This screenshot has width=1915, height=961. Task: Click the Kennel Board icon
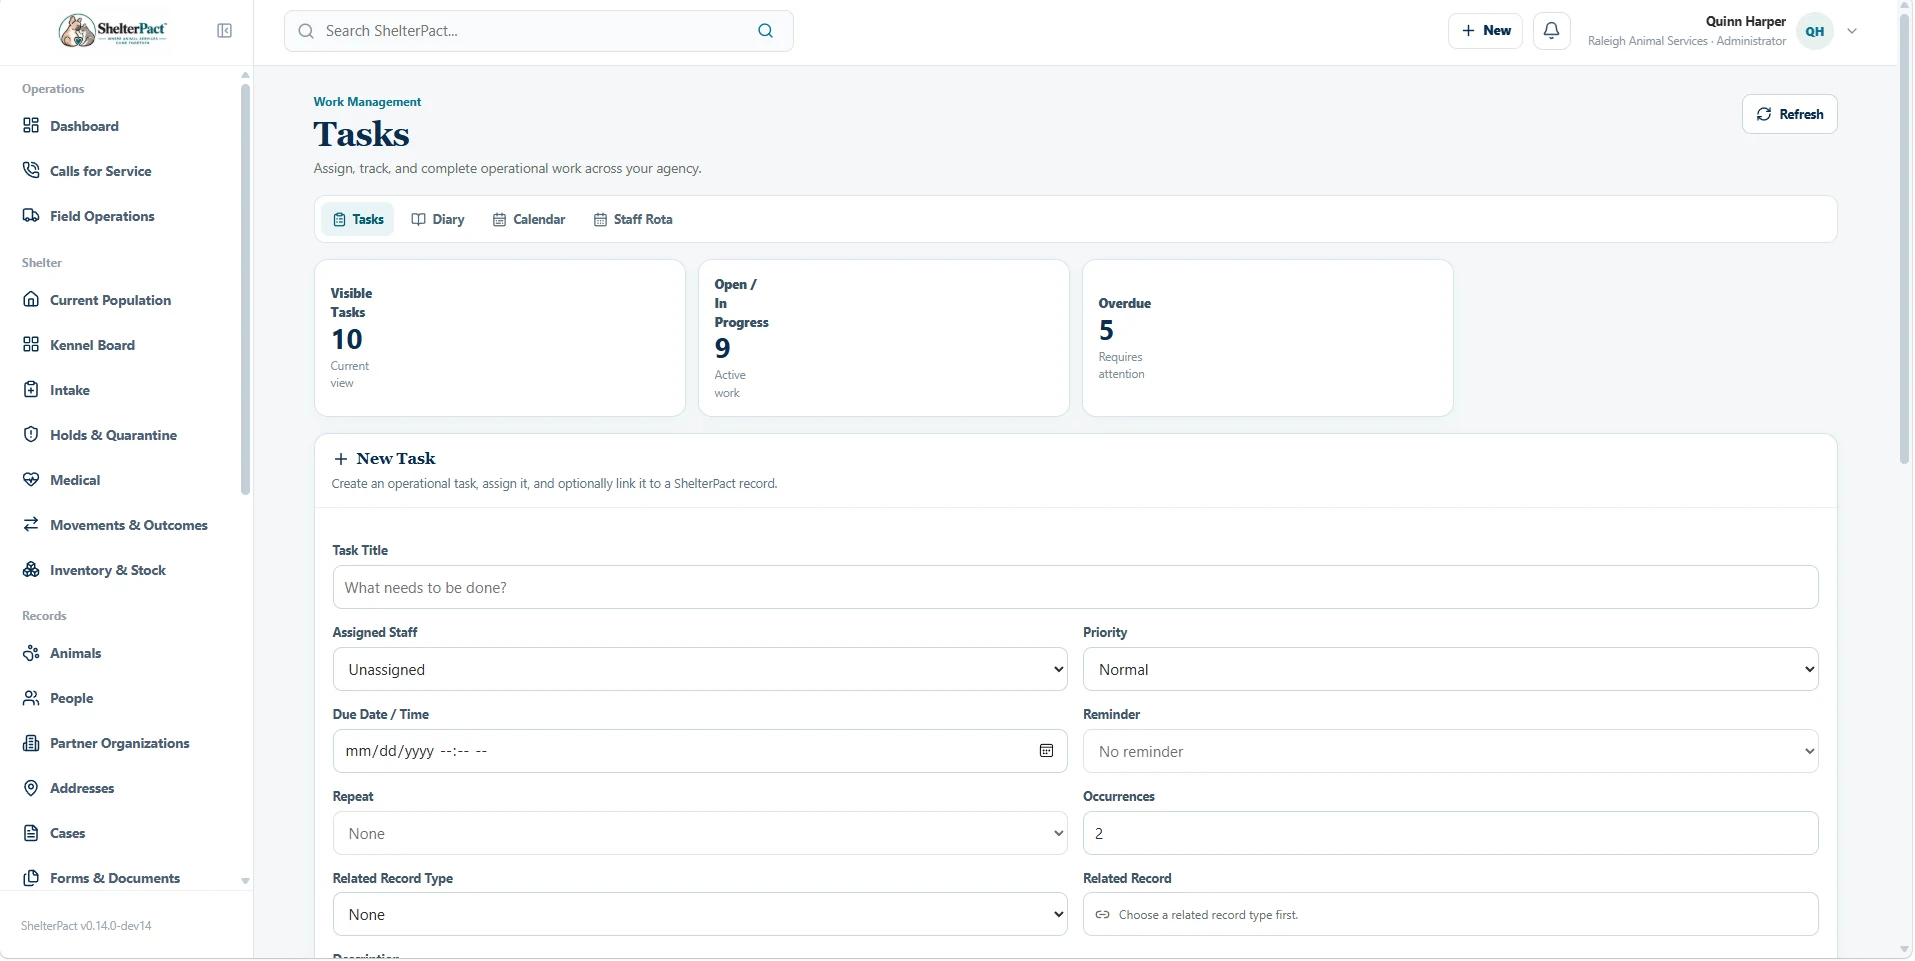(31, 345)
